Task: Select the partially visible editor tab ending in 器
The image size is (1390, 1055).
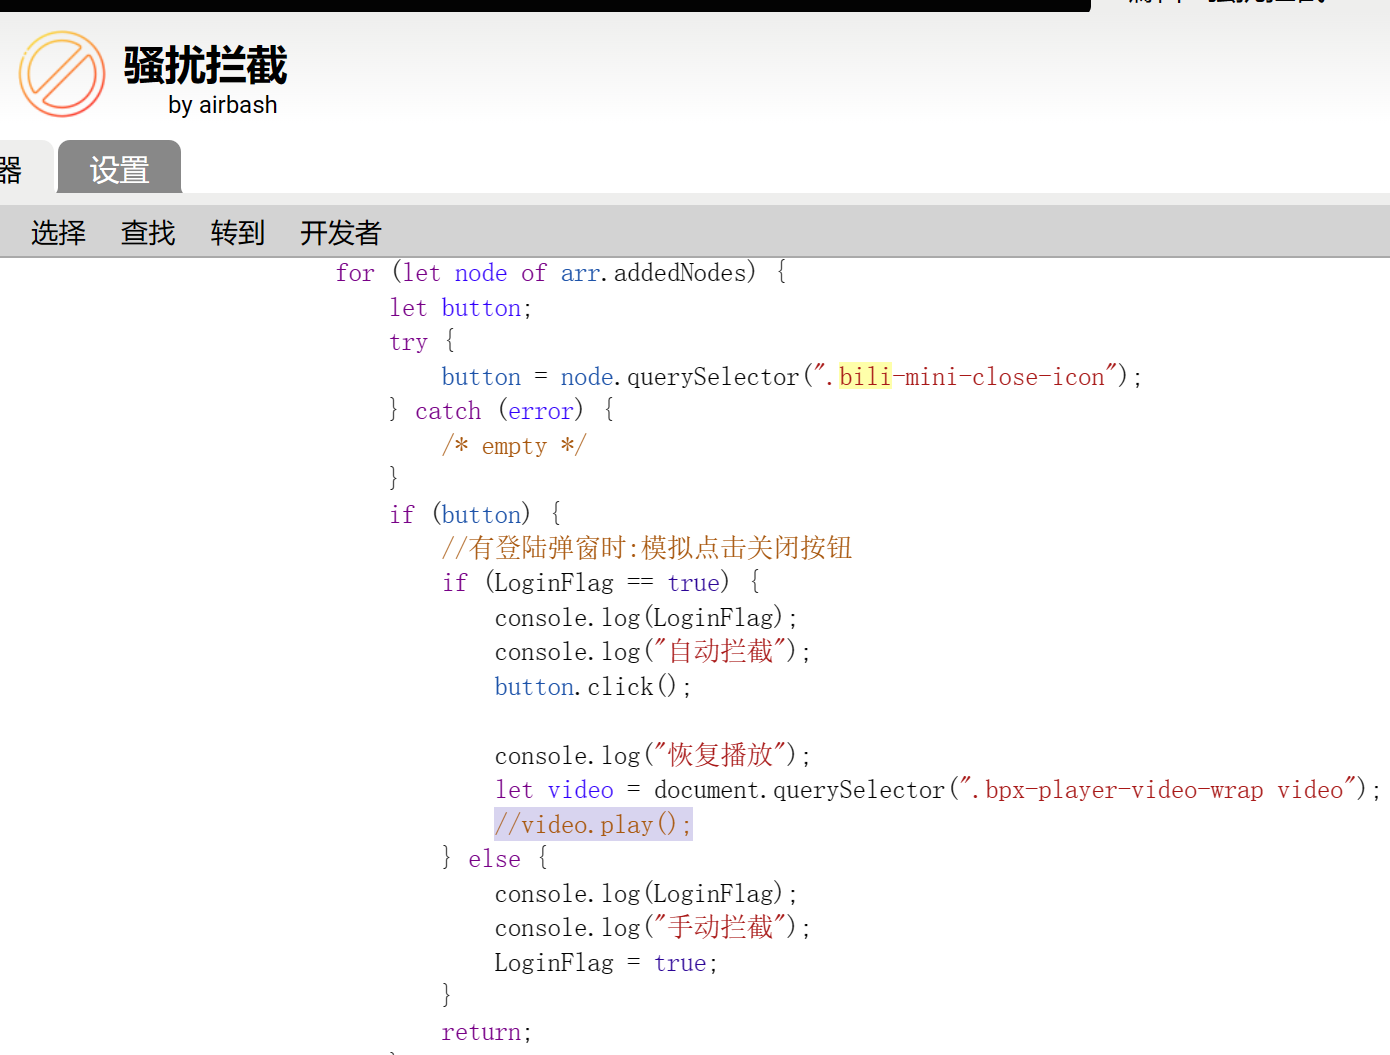Action: pyautogui.click(x=12, y=169)
